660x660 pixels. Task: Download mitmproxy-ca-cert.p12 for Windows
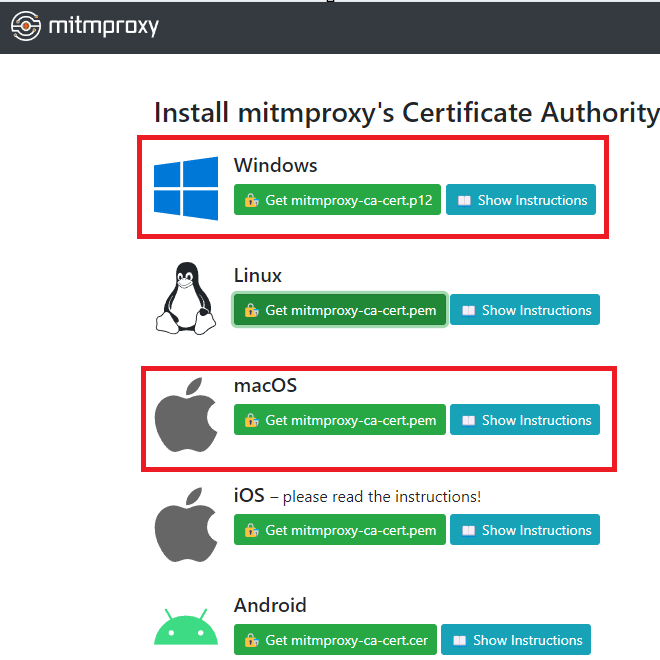click(337, 200)
